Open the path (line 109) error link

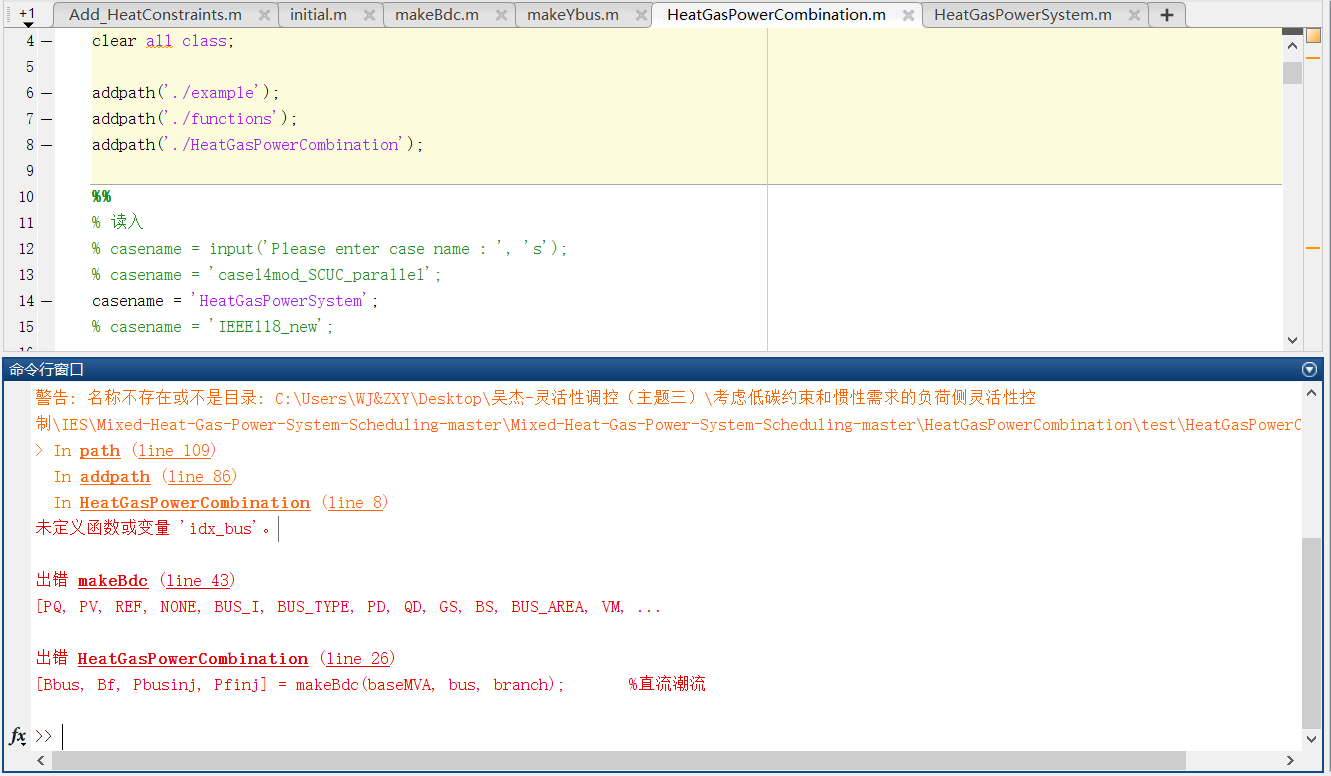(x=100, y=451)
